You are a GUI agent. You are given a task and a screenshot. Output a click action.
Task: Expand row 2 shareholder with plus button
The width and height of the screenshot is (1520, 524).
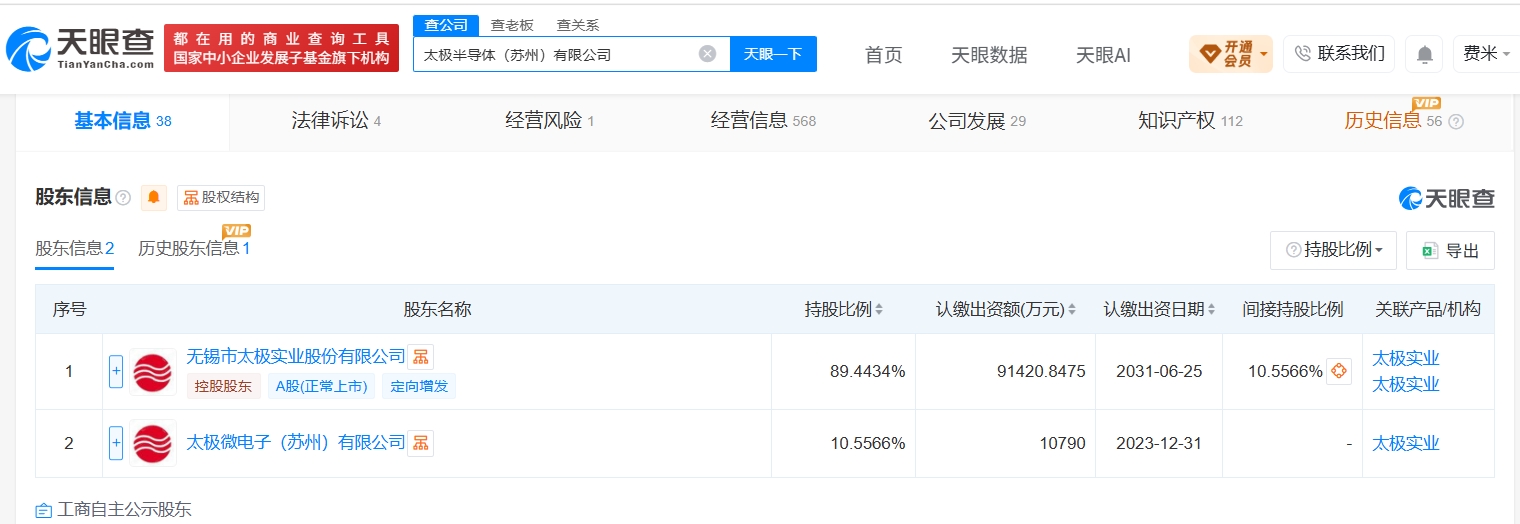[x=116, y=443]
